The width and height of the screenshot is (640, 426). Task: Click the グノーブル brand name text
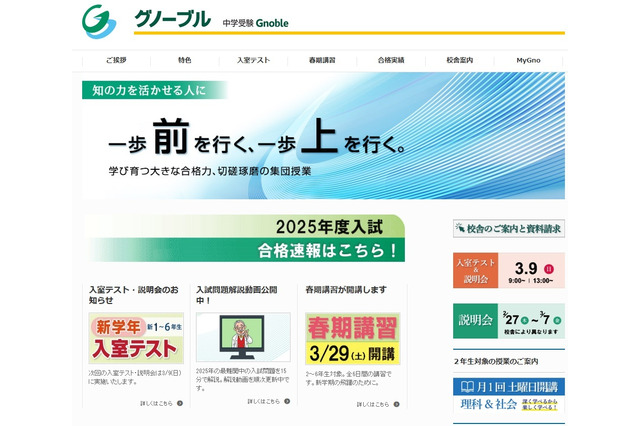click(172, 19)
